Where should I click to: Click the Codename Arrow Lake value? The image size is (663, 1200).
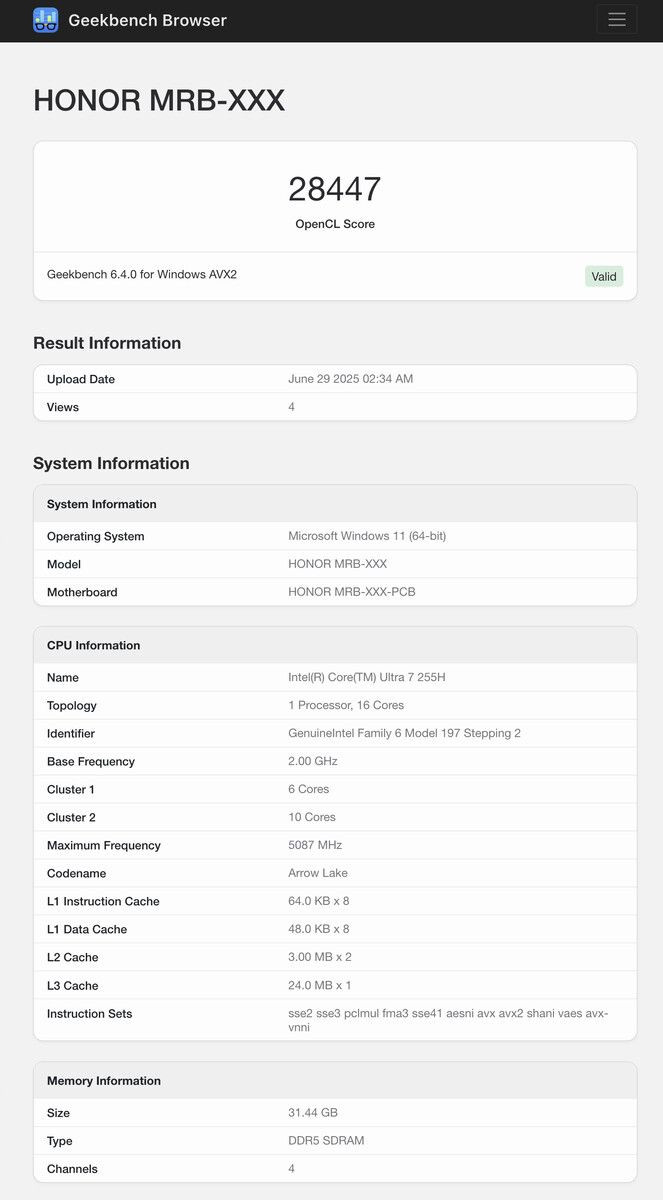pyautogui.click(x=318, y=873)
